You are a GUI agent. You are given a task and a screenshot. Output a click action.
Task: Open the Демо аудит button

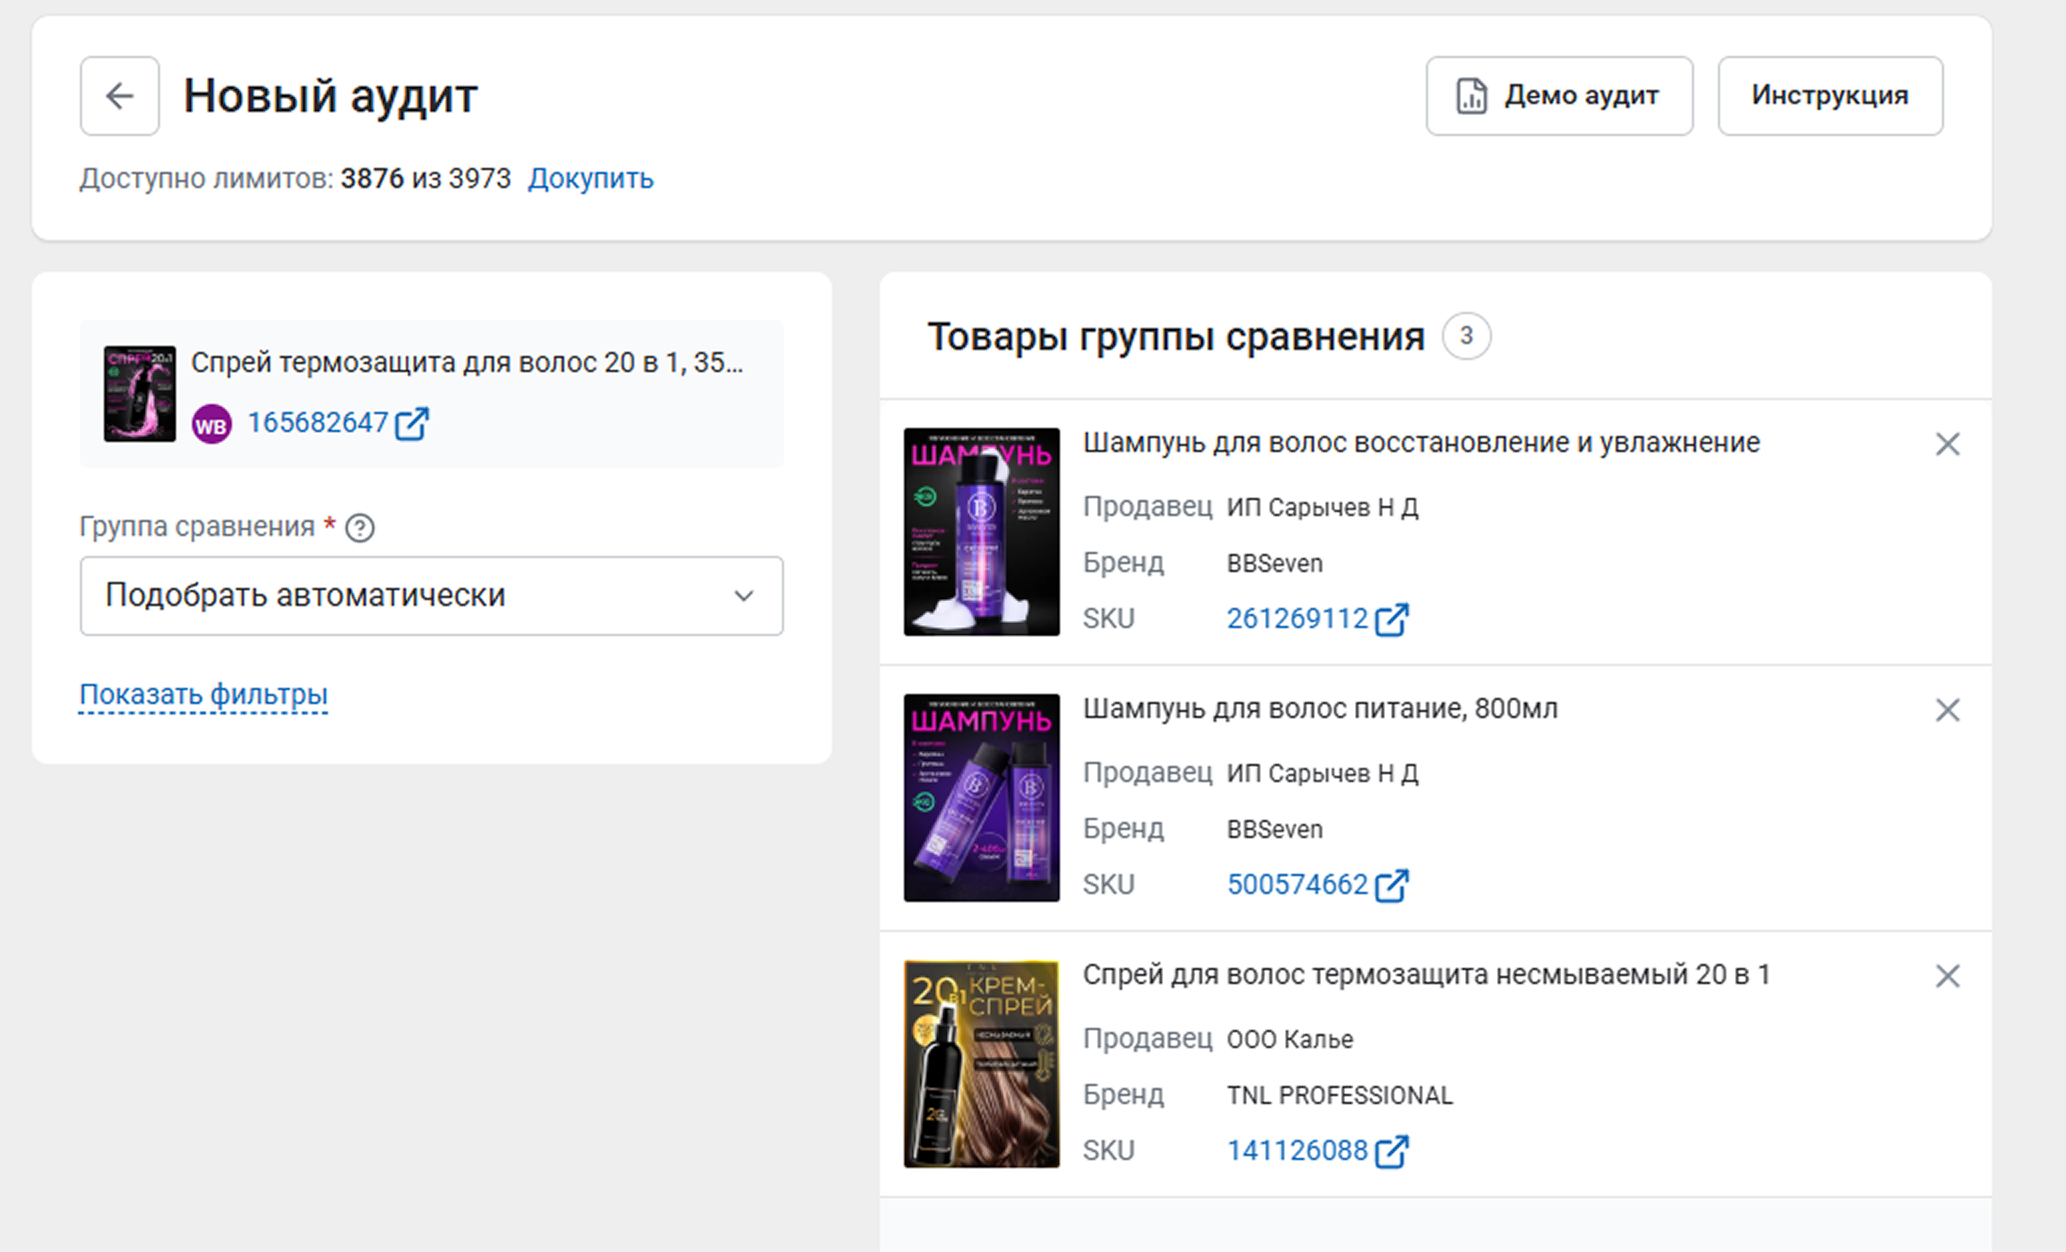tap(1558, 96)
